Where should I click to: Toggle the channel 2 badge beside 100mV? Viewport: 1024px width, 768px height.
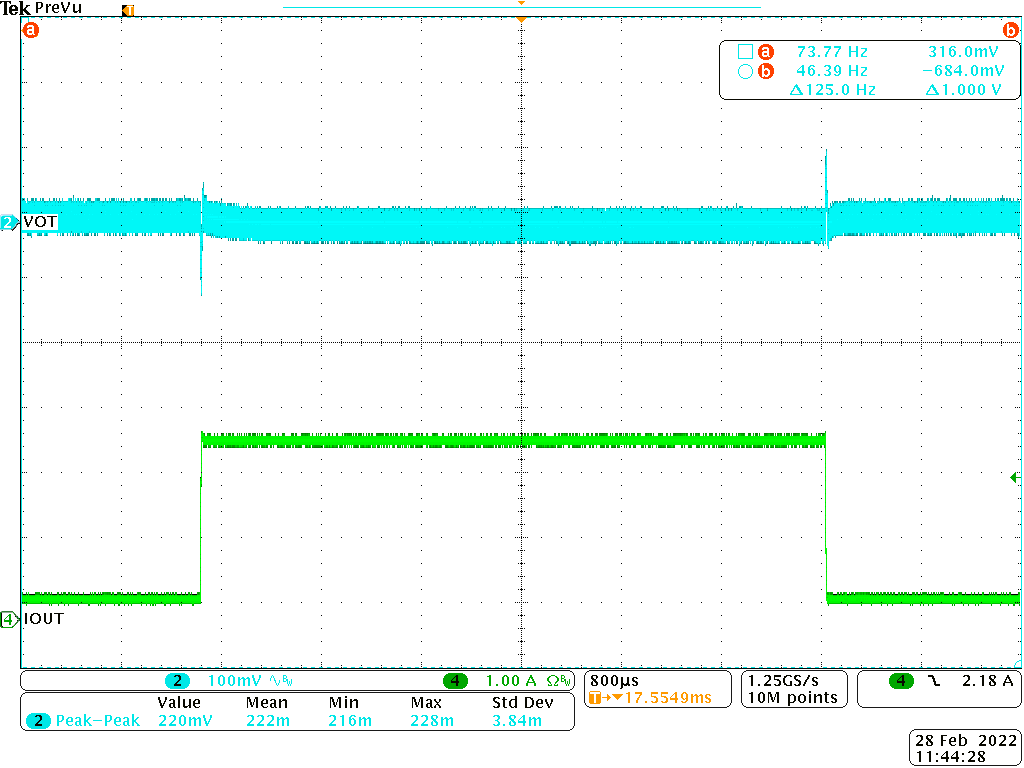coord(177,681)
